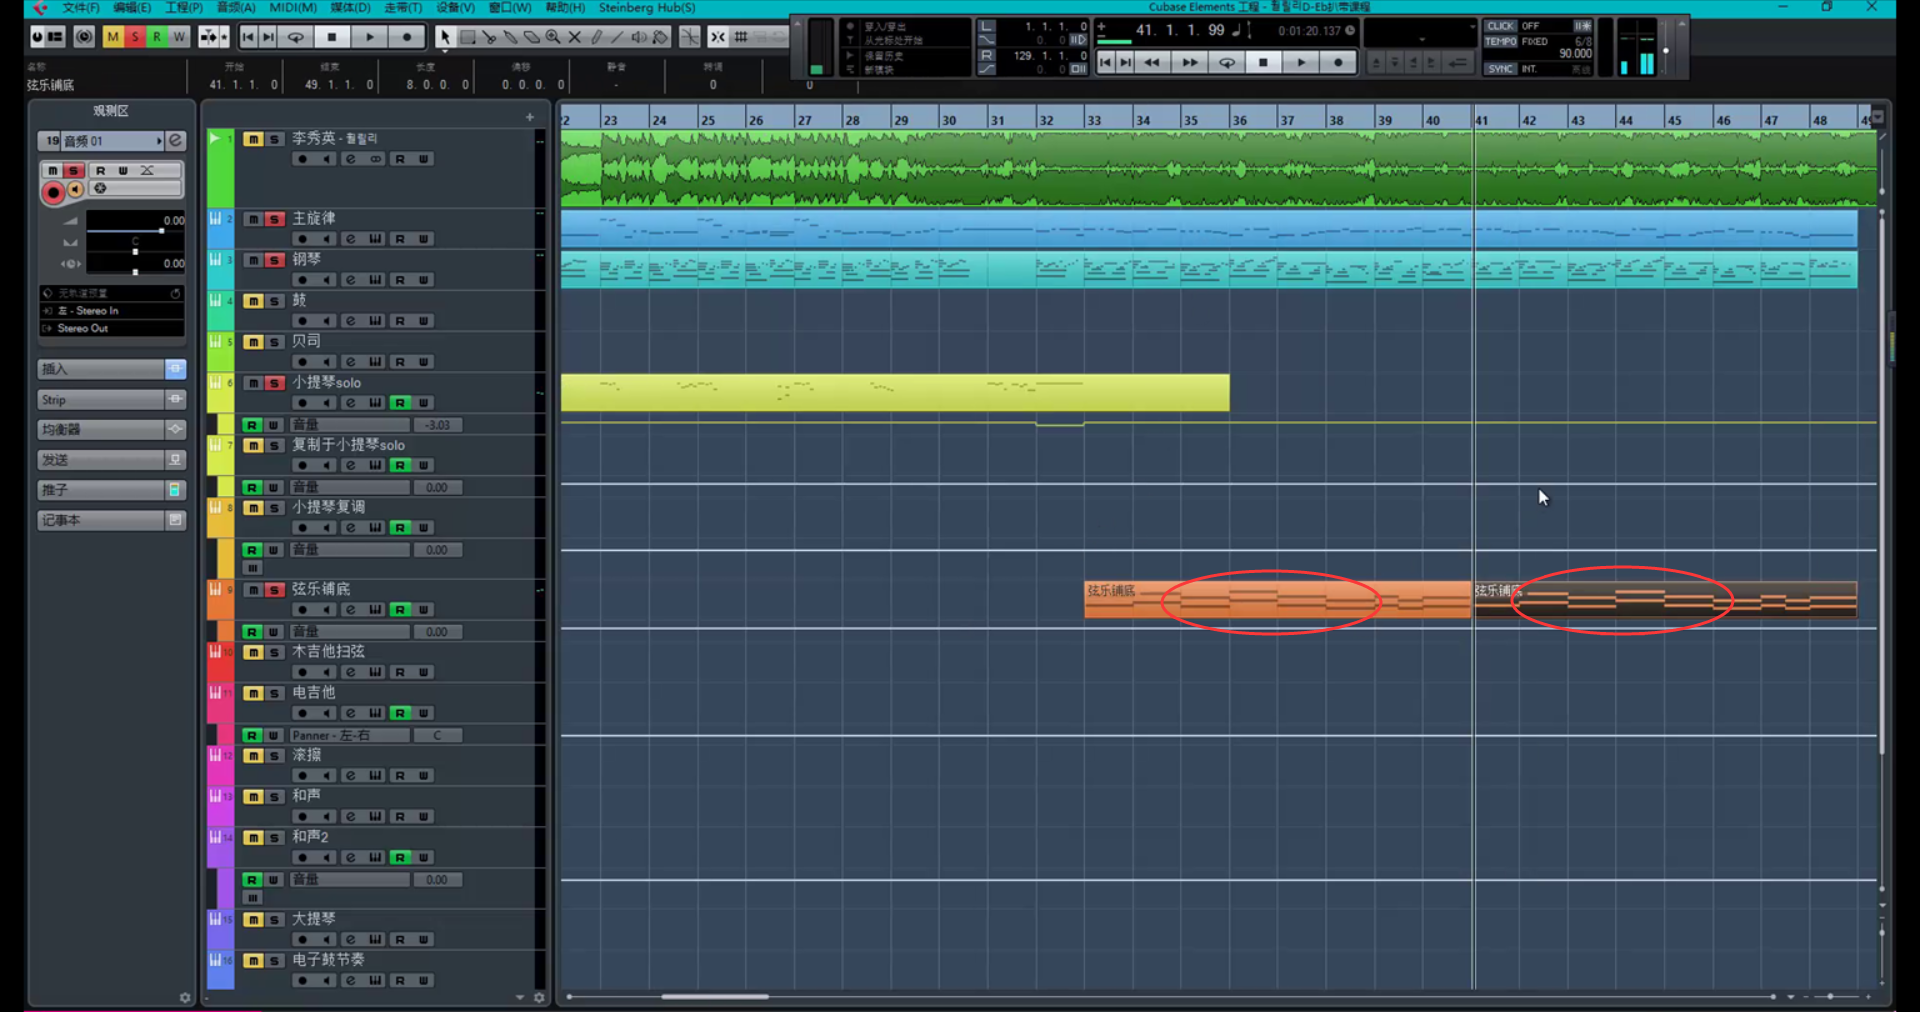Click the output level slider in transport
This screenshot has width=1920, height=1012.
tap(1666, 51)
